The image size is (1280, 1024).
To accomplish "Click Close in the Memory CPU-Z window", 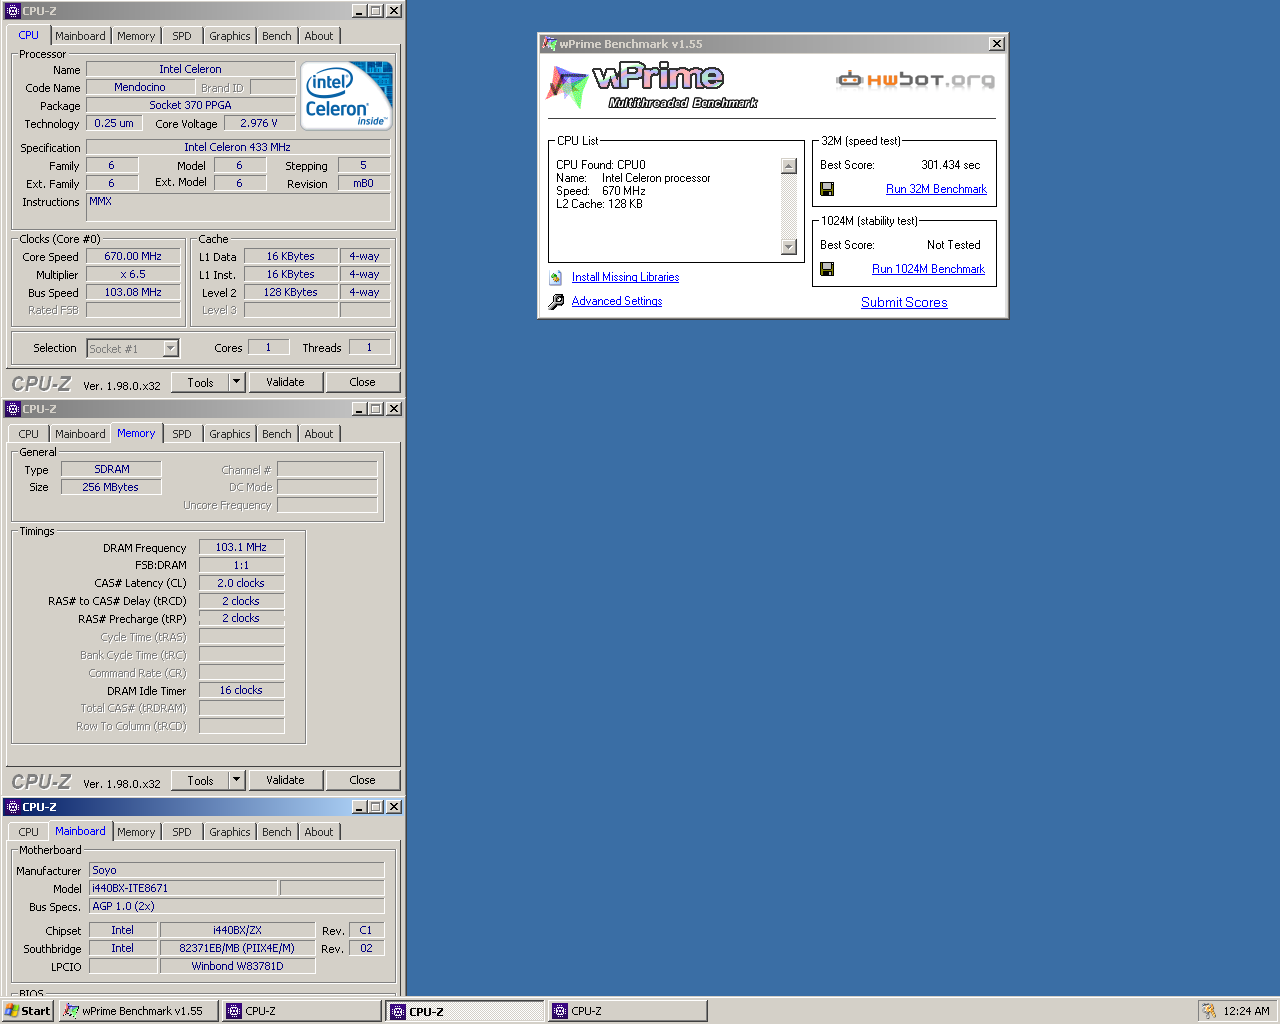I will [x=362, y=780].
